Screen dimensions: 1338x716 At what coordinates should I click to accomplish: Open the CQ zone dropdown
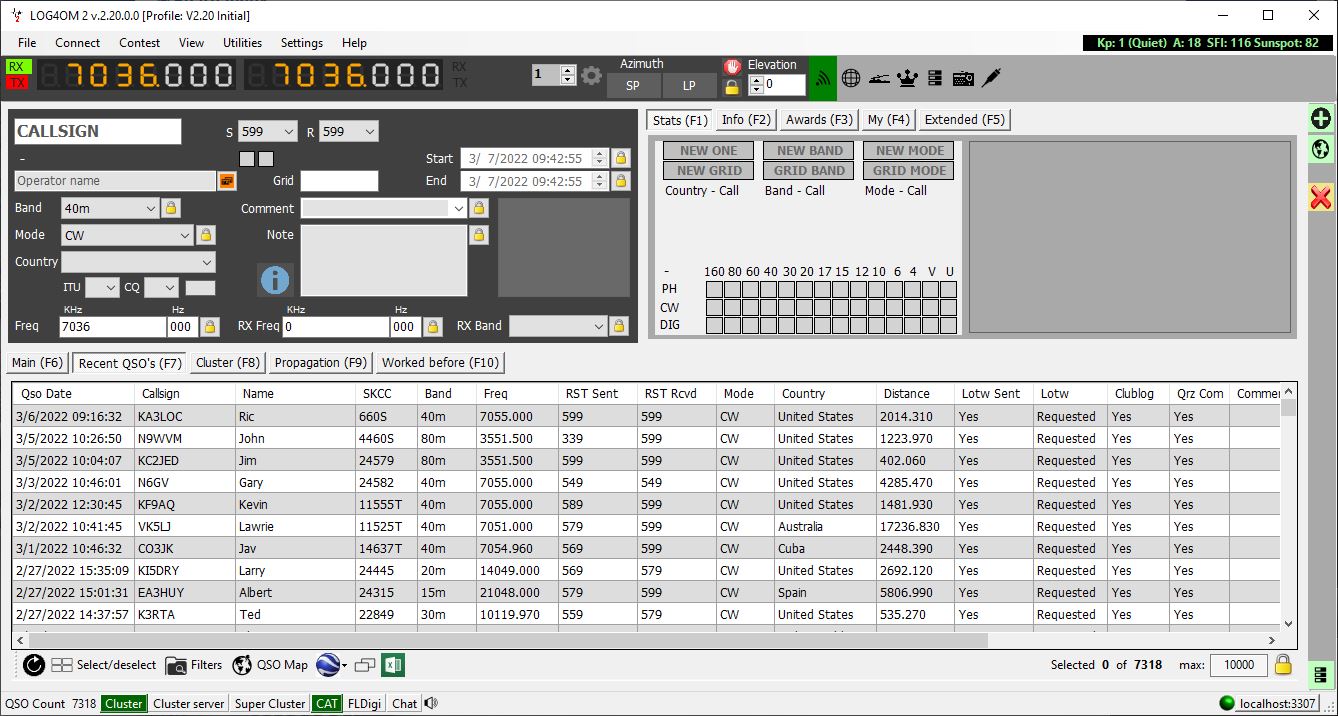coord(161,288)
